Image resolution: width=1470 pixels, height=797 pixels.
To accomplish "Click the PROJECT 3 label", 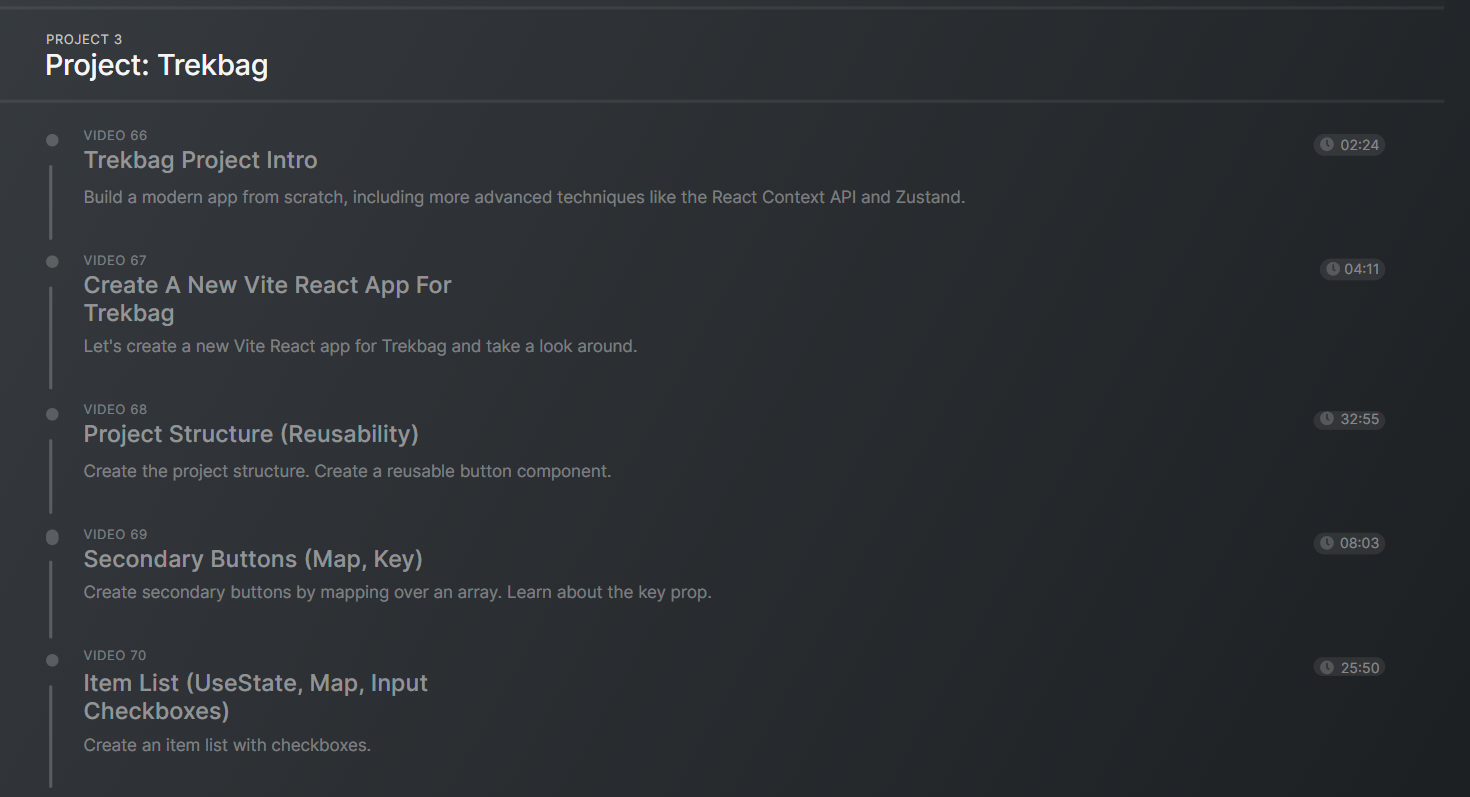I will (x=84, y=40).
